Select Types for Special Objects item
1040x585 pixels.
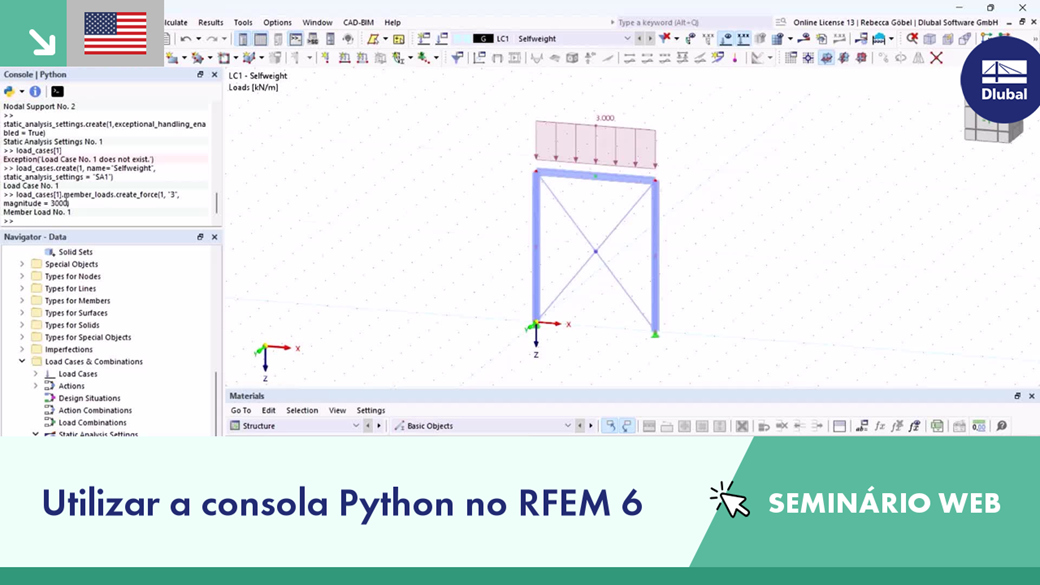88,338
